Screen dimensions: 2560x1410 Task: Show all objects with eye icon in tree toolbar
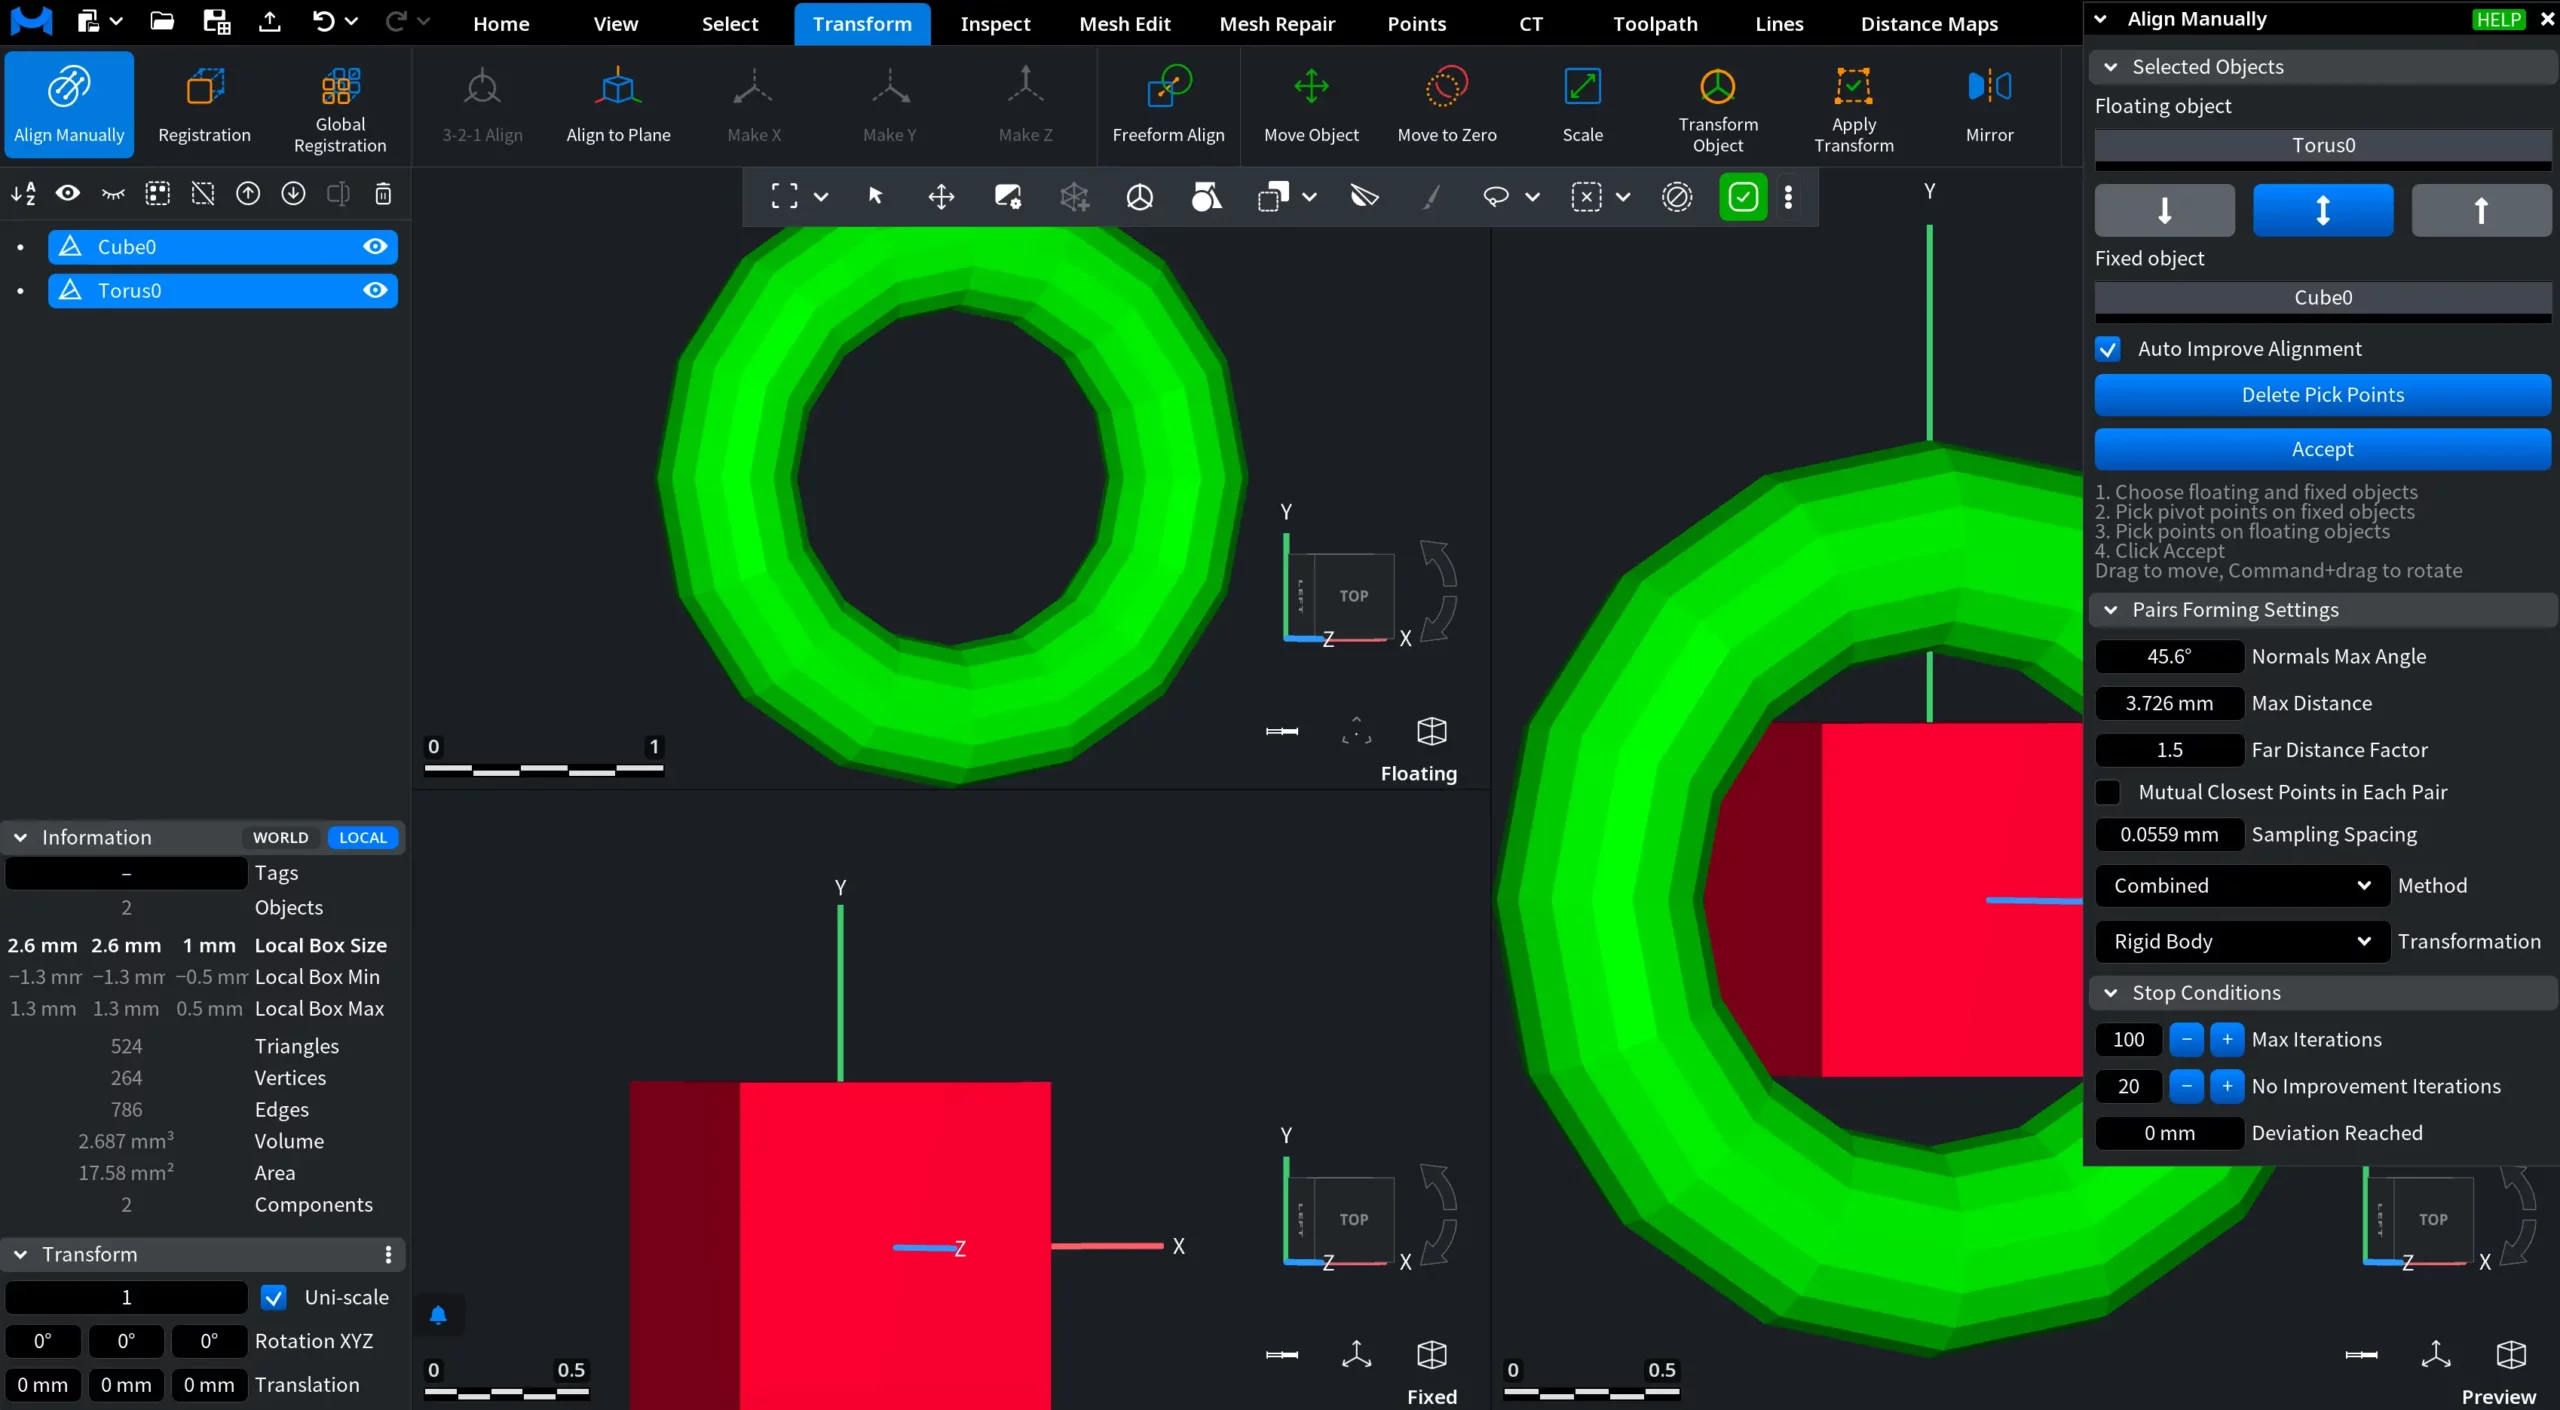[x=68, y=194]
